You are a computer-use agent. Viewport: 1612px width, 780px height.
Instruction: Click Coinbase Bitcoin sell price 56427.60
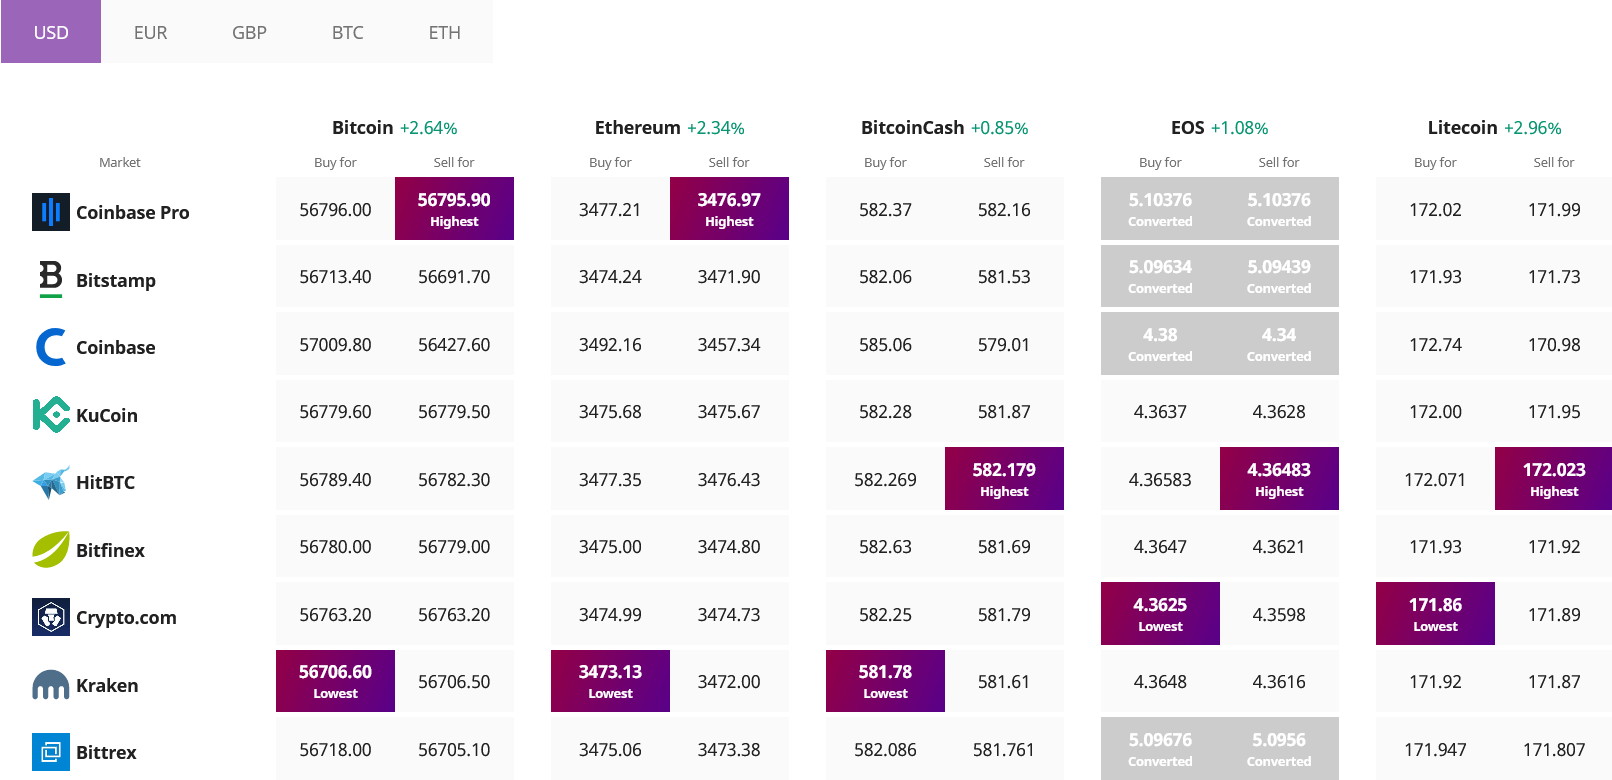[x=454, y=344]
